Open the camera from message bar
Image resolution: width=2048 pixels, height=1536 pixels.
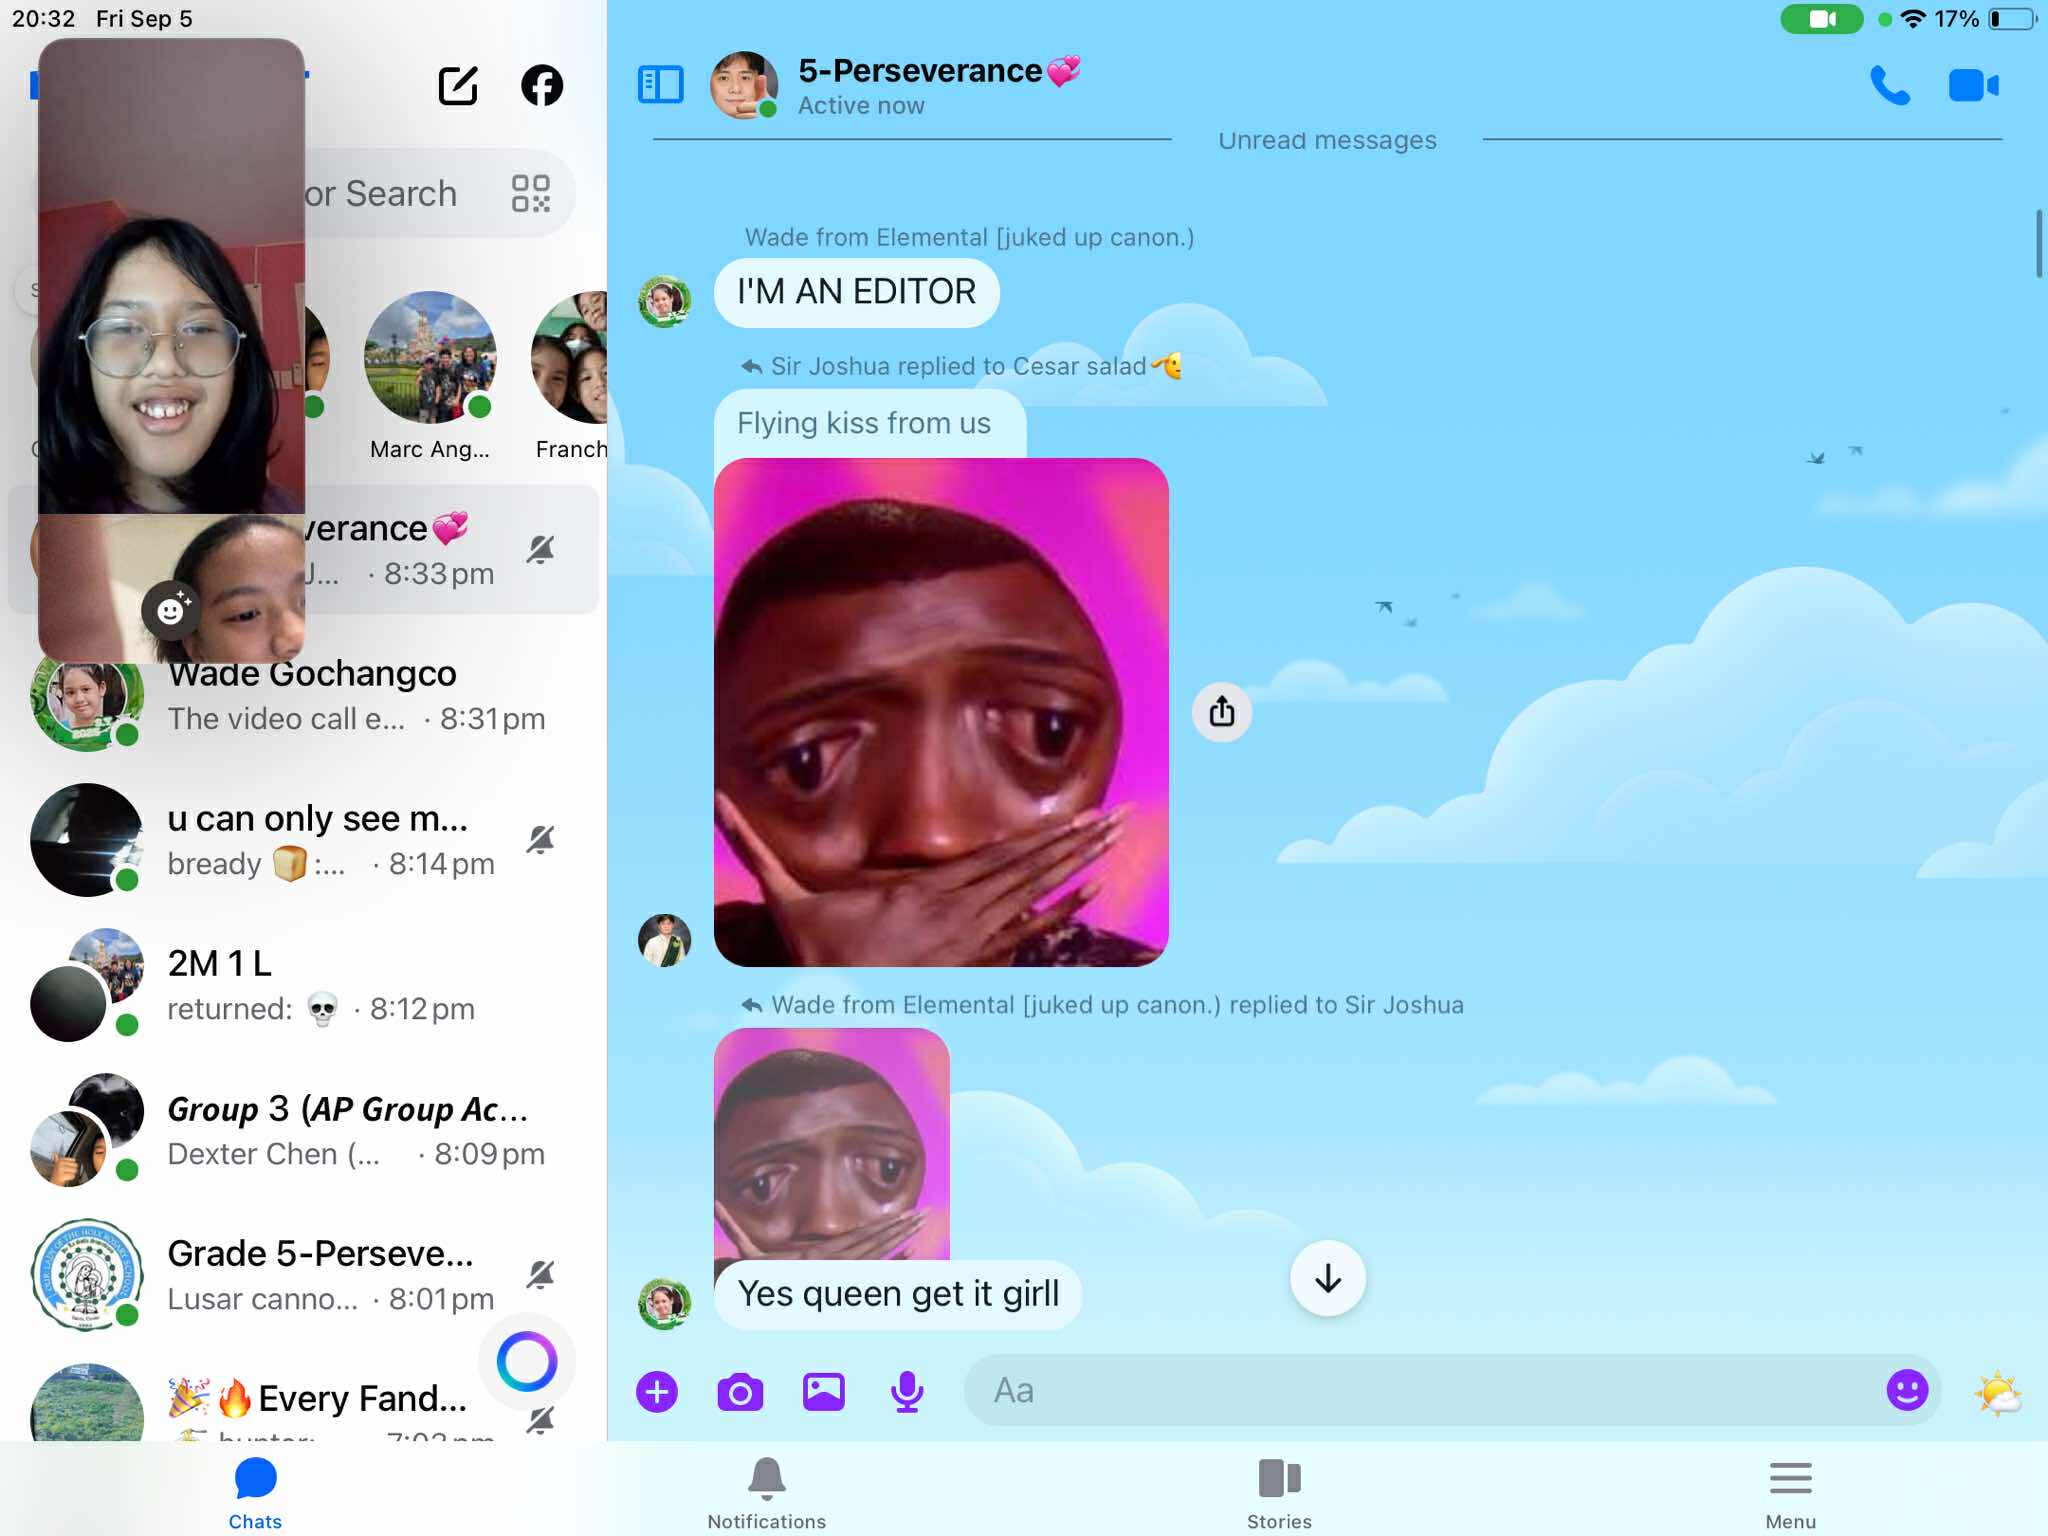(740, 1392)
